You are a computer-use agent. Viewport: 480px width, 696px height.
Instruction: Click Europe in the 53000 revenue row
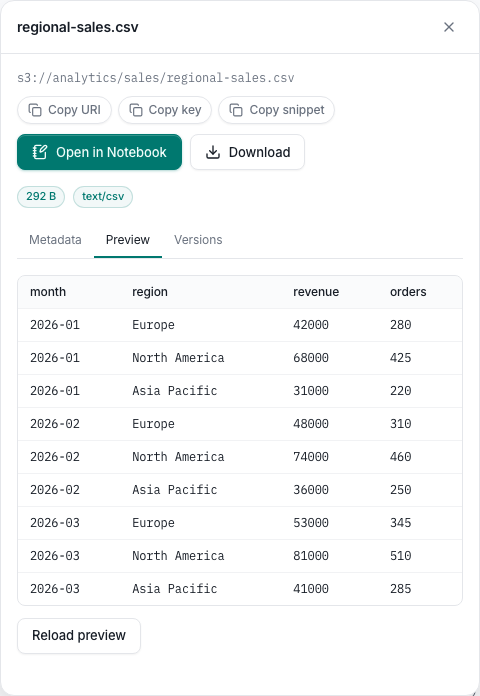(153, 523)
